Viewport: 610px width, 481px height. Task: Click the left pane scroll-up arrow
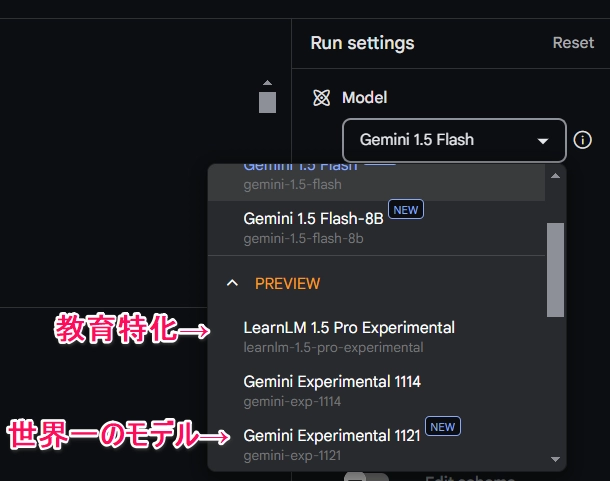(267, 83)
